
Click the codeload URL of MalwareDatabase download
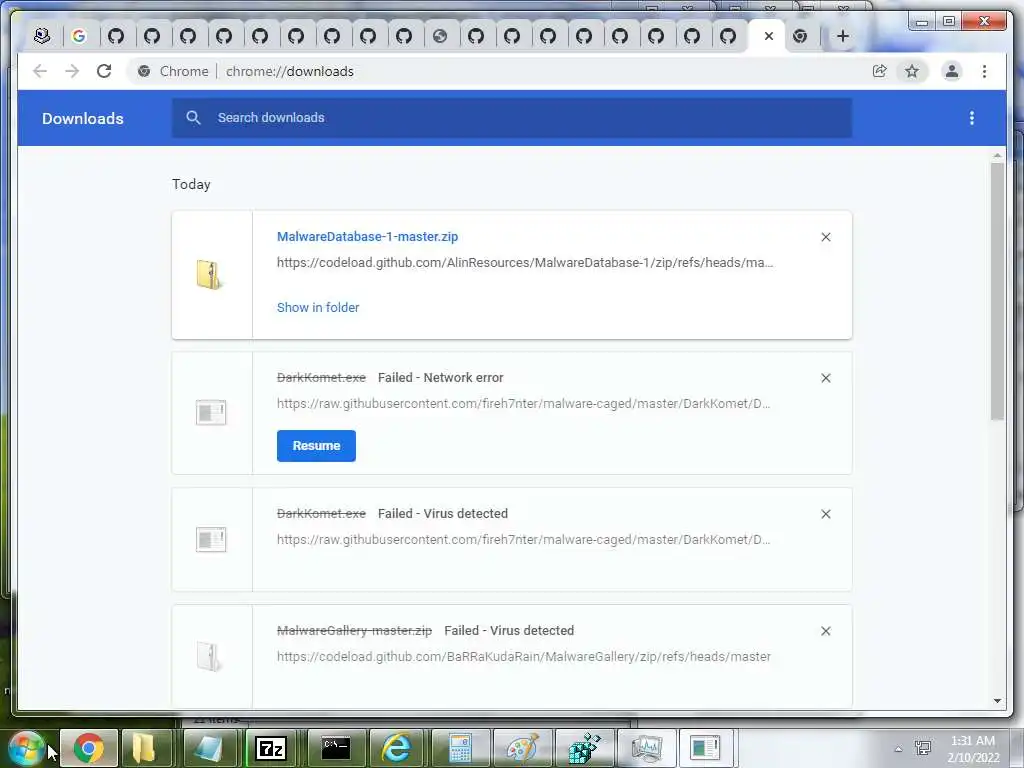click(x=524, y=263)
